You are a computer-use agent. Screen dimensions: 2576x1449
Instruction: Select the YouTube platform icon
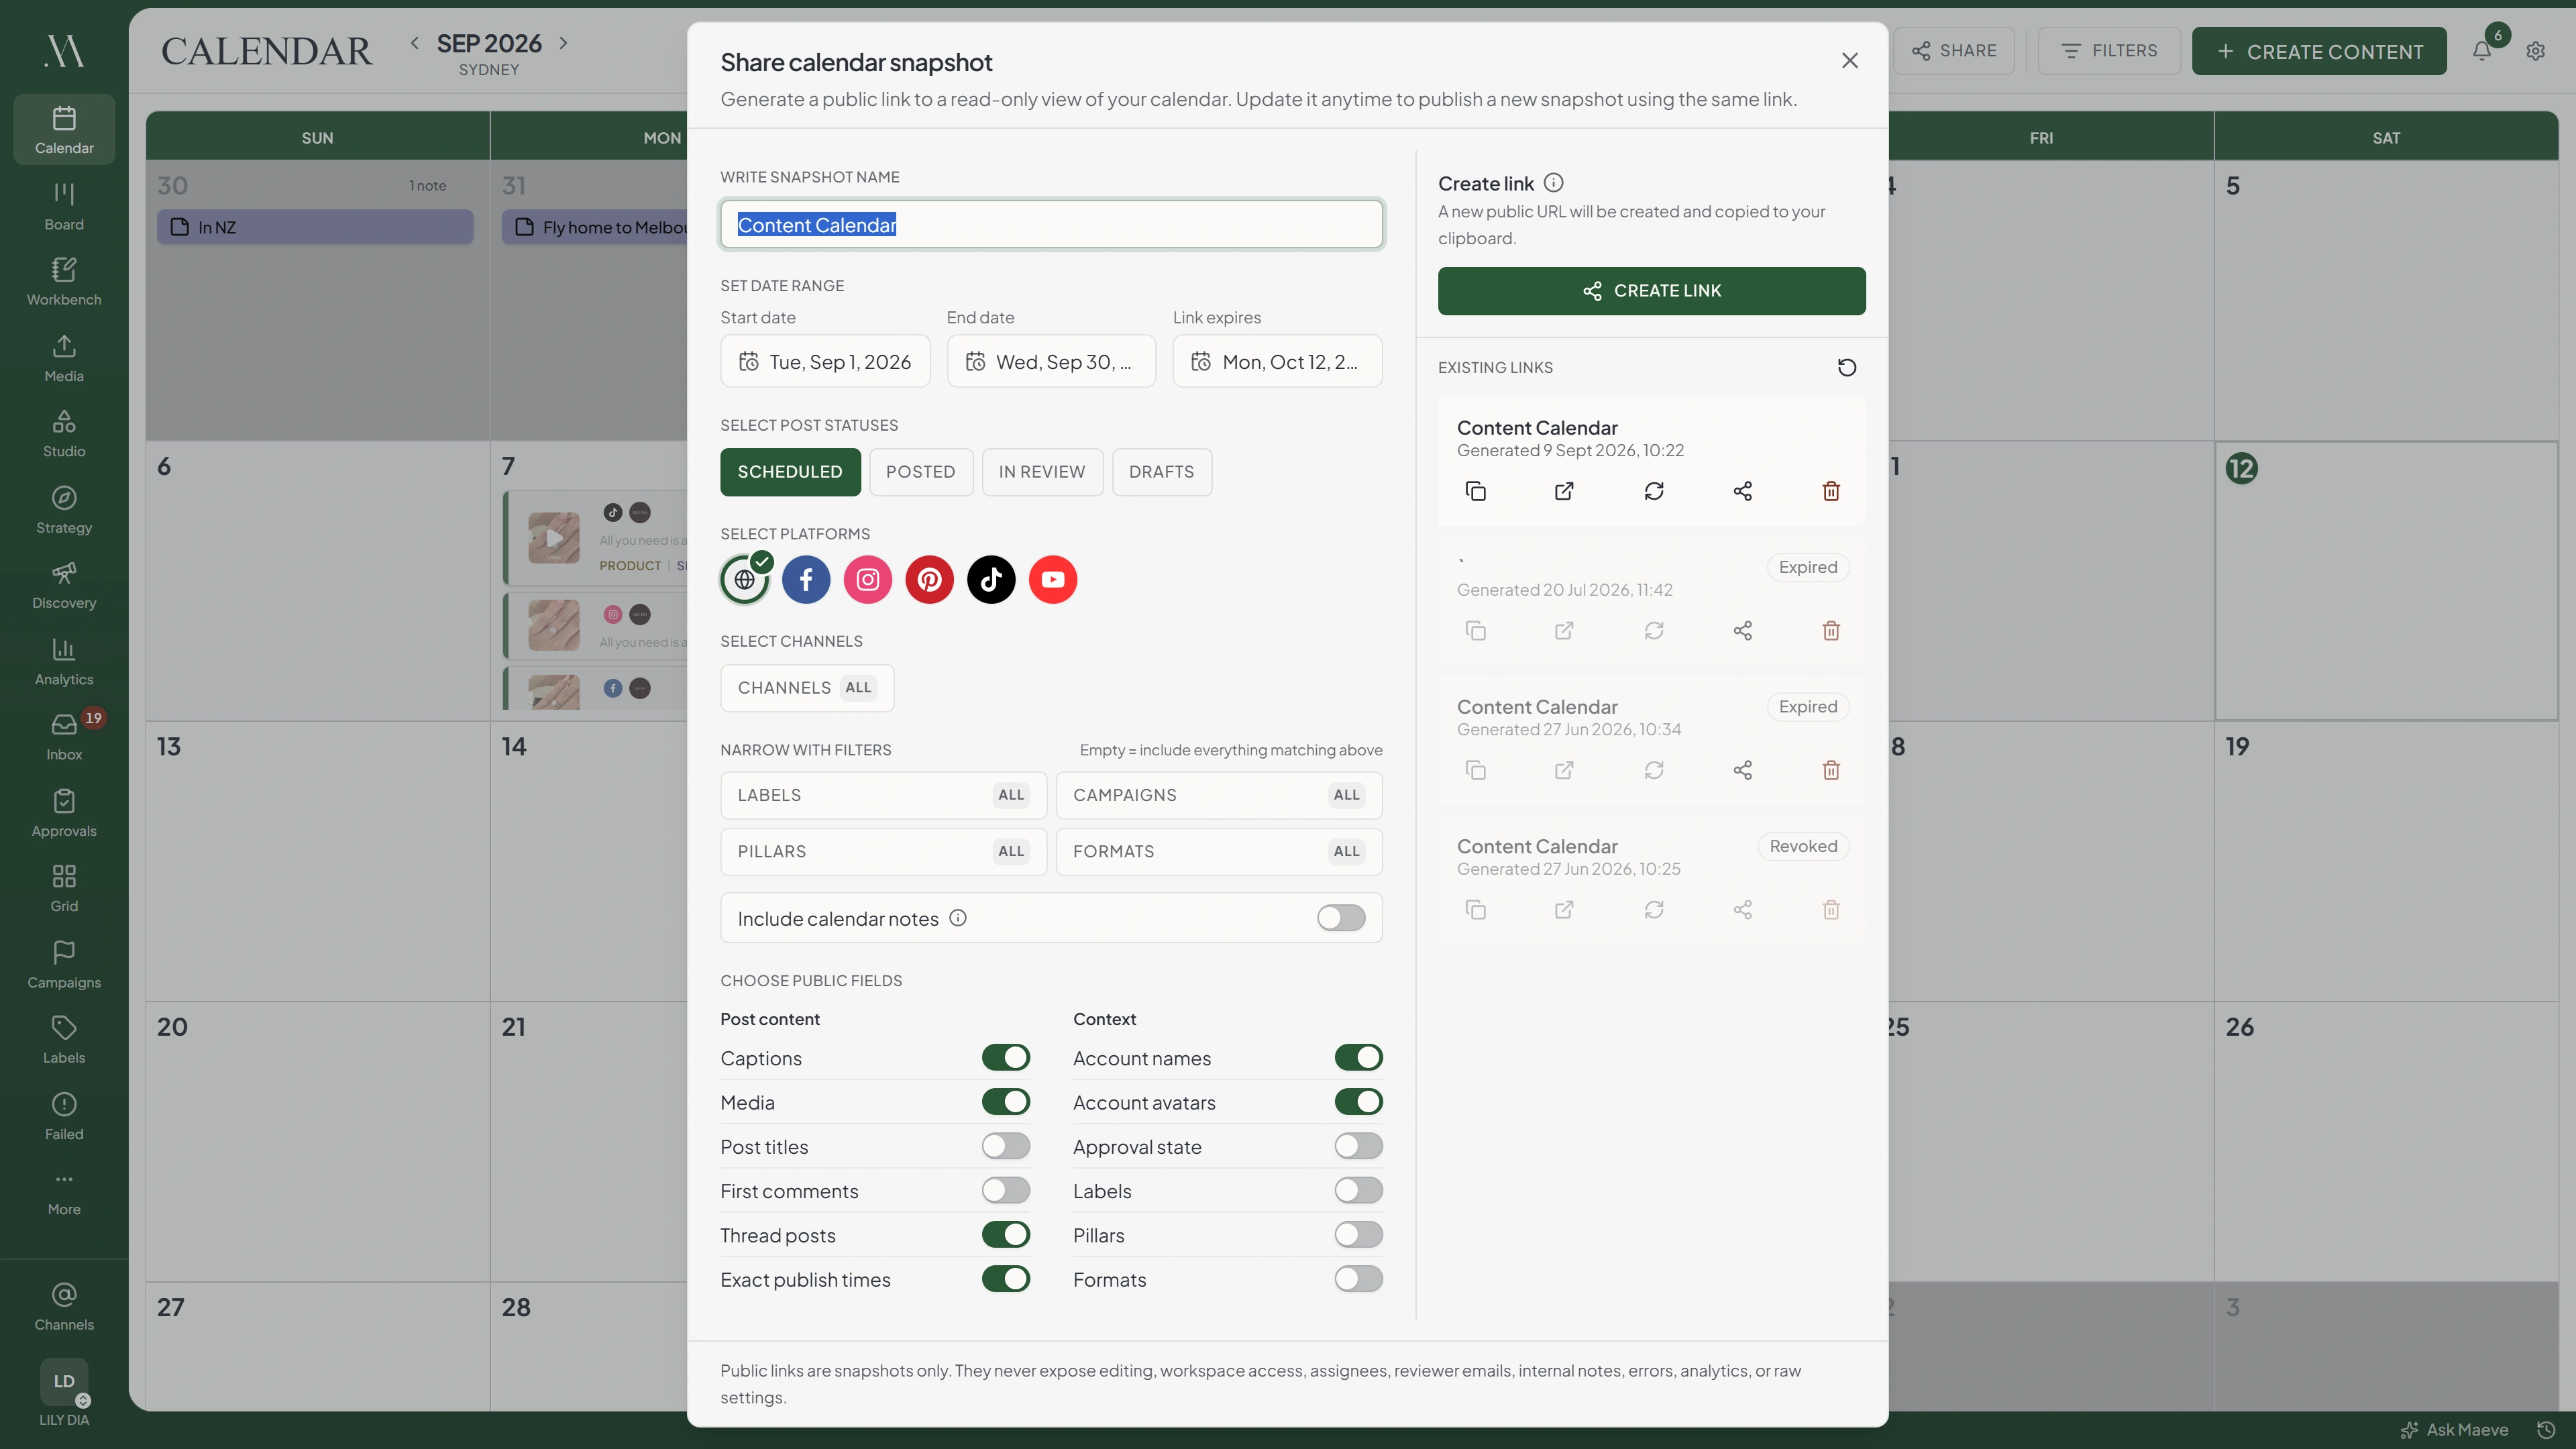coord(1053,580)
